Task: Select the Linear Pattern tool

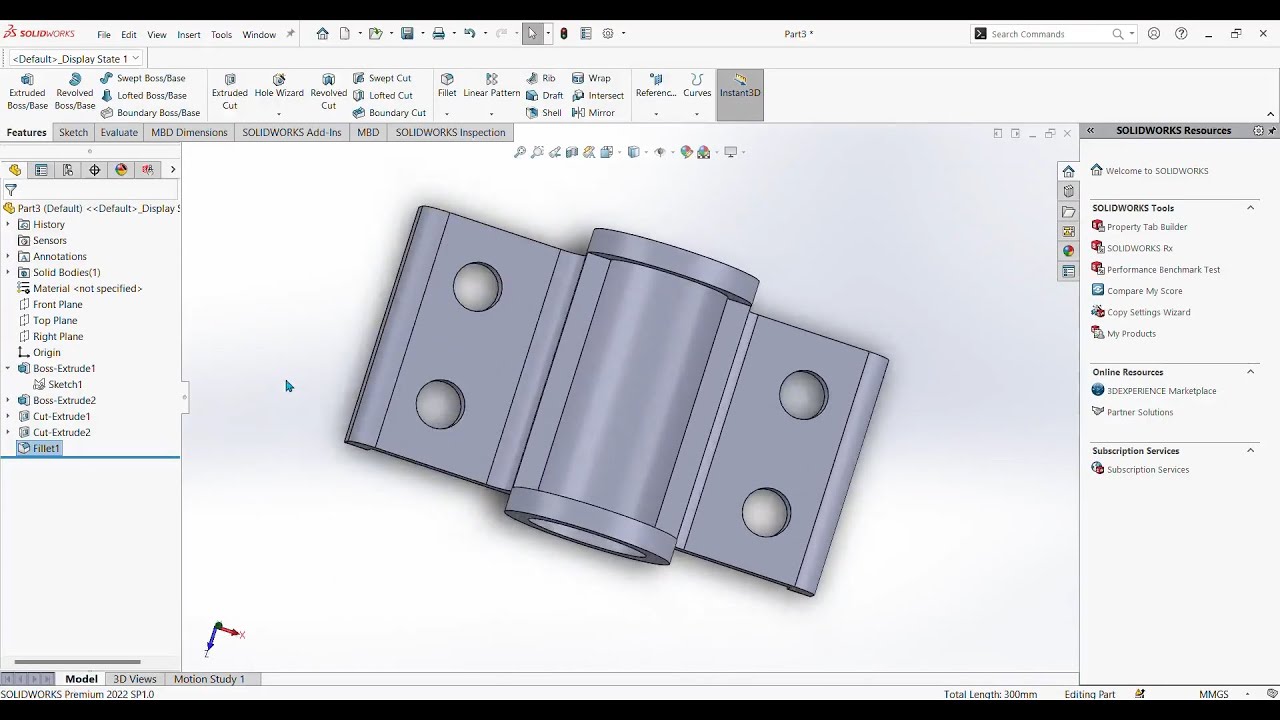Action: coord(491,86)
